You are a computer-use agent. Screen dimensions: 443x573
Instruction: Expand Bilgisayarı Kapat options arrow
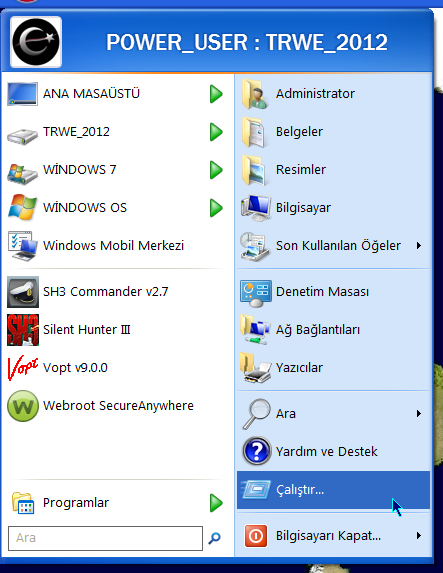point(419,536)
